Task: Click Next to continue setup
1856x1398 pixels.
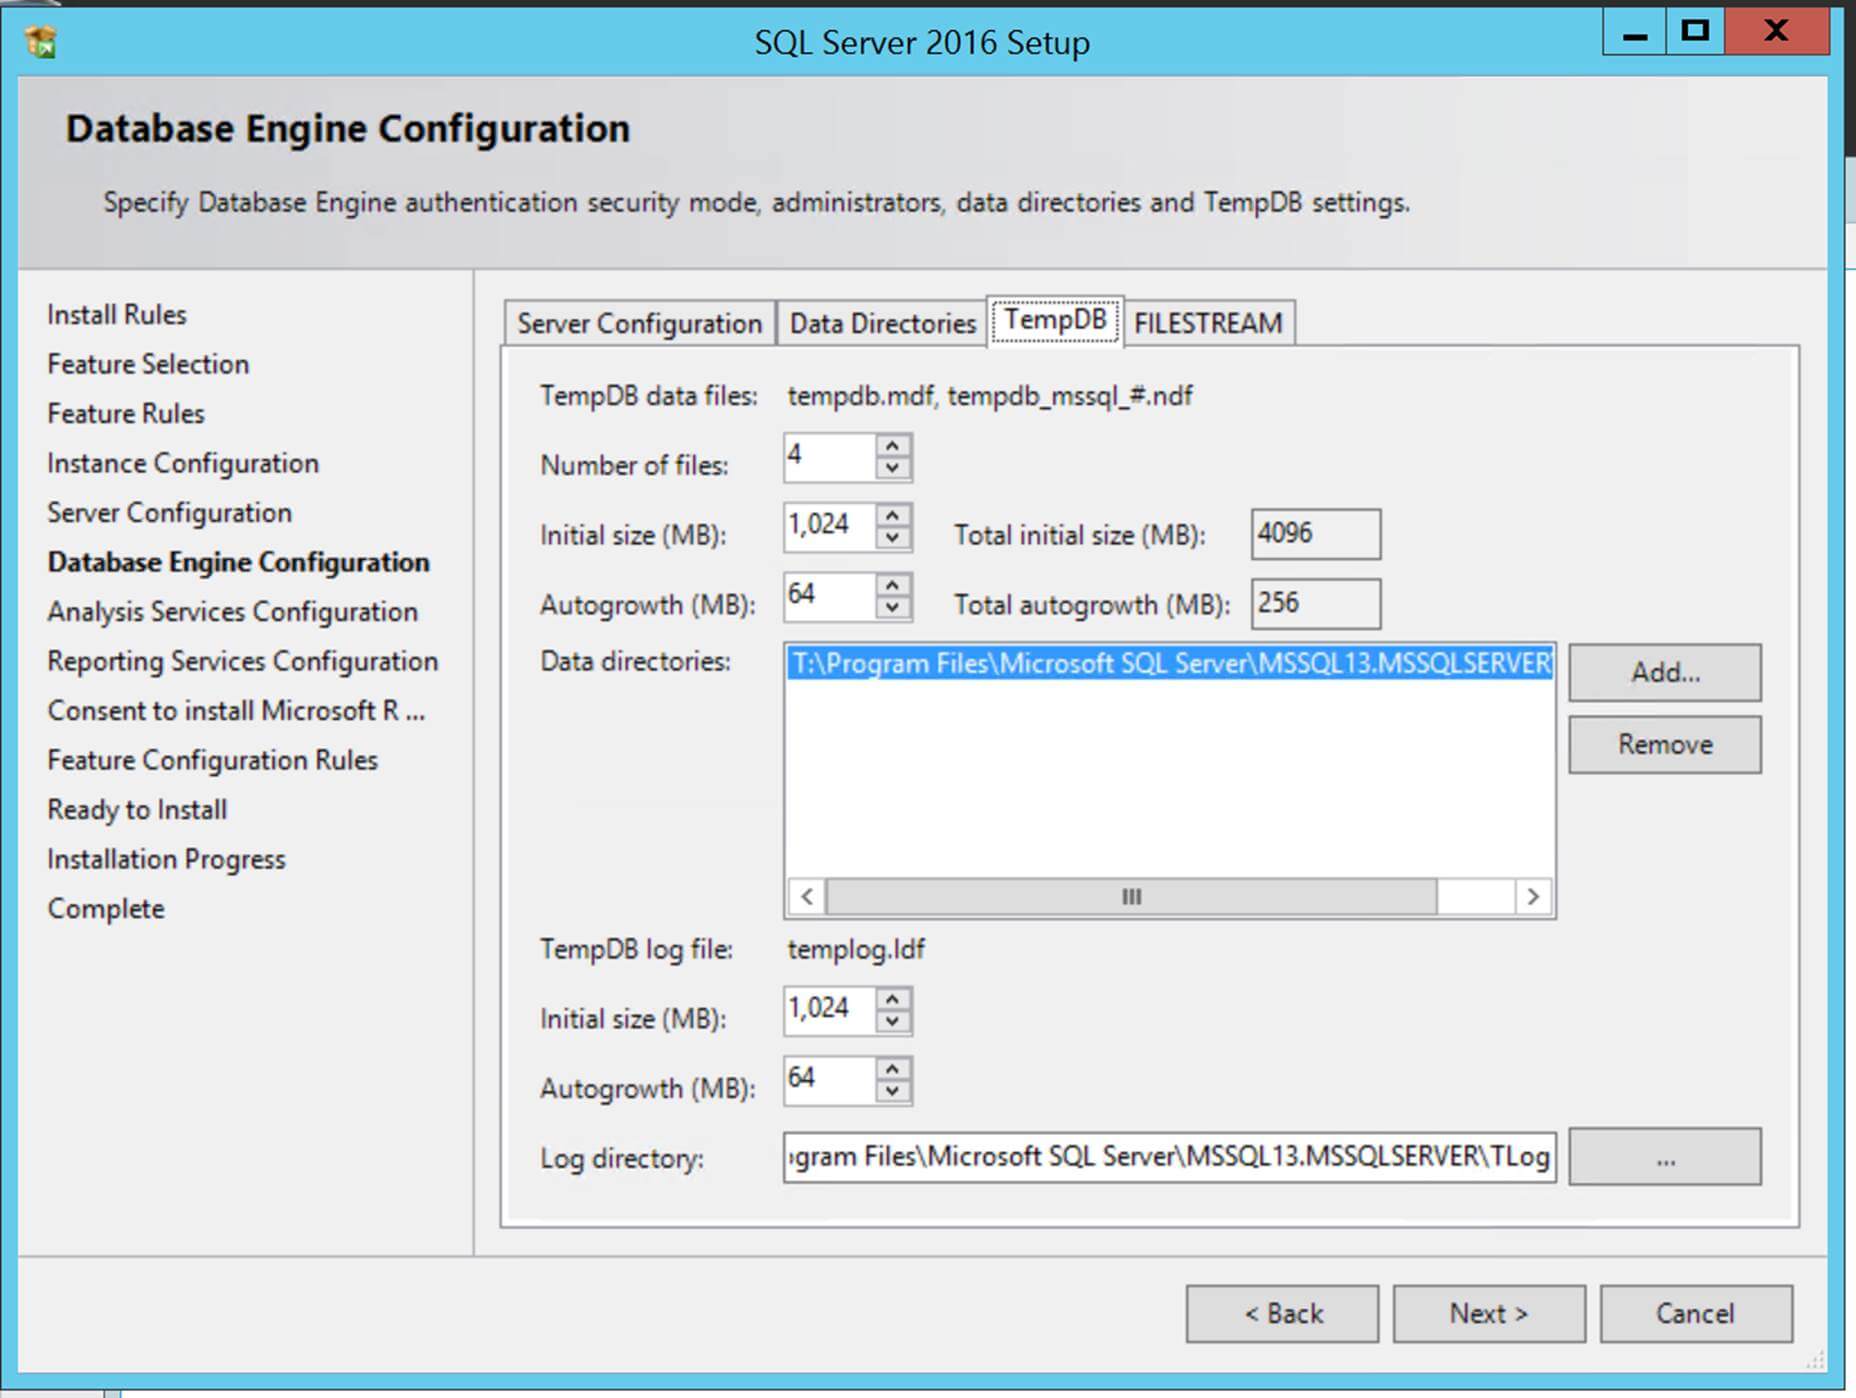Action: pos(1488,1313)
